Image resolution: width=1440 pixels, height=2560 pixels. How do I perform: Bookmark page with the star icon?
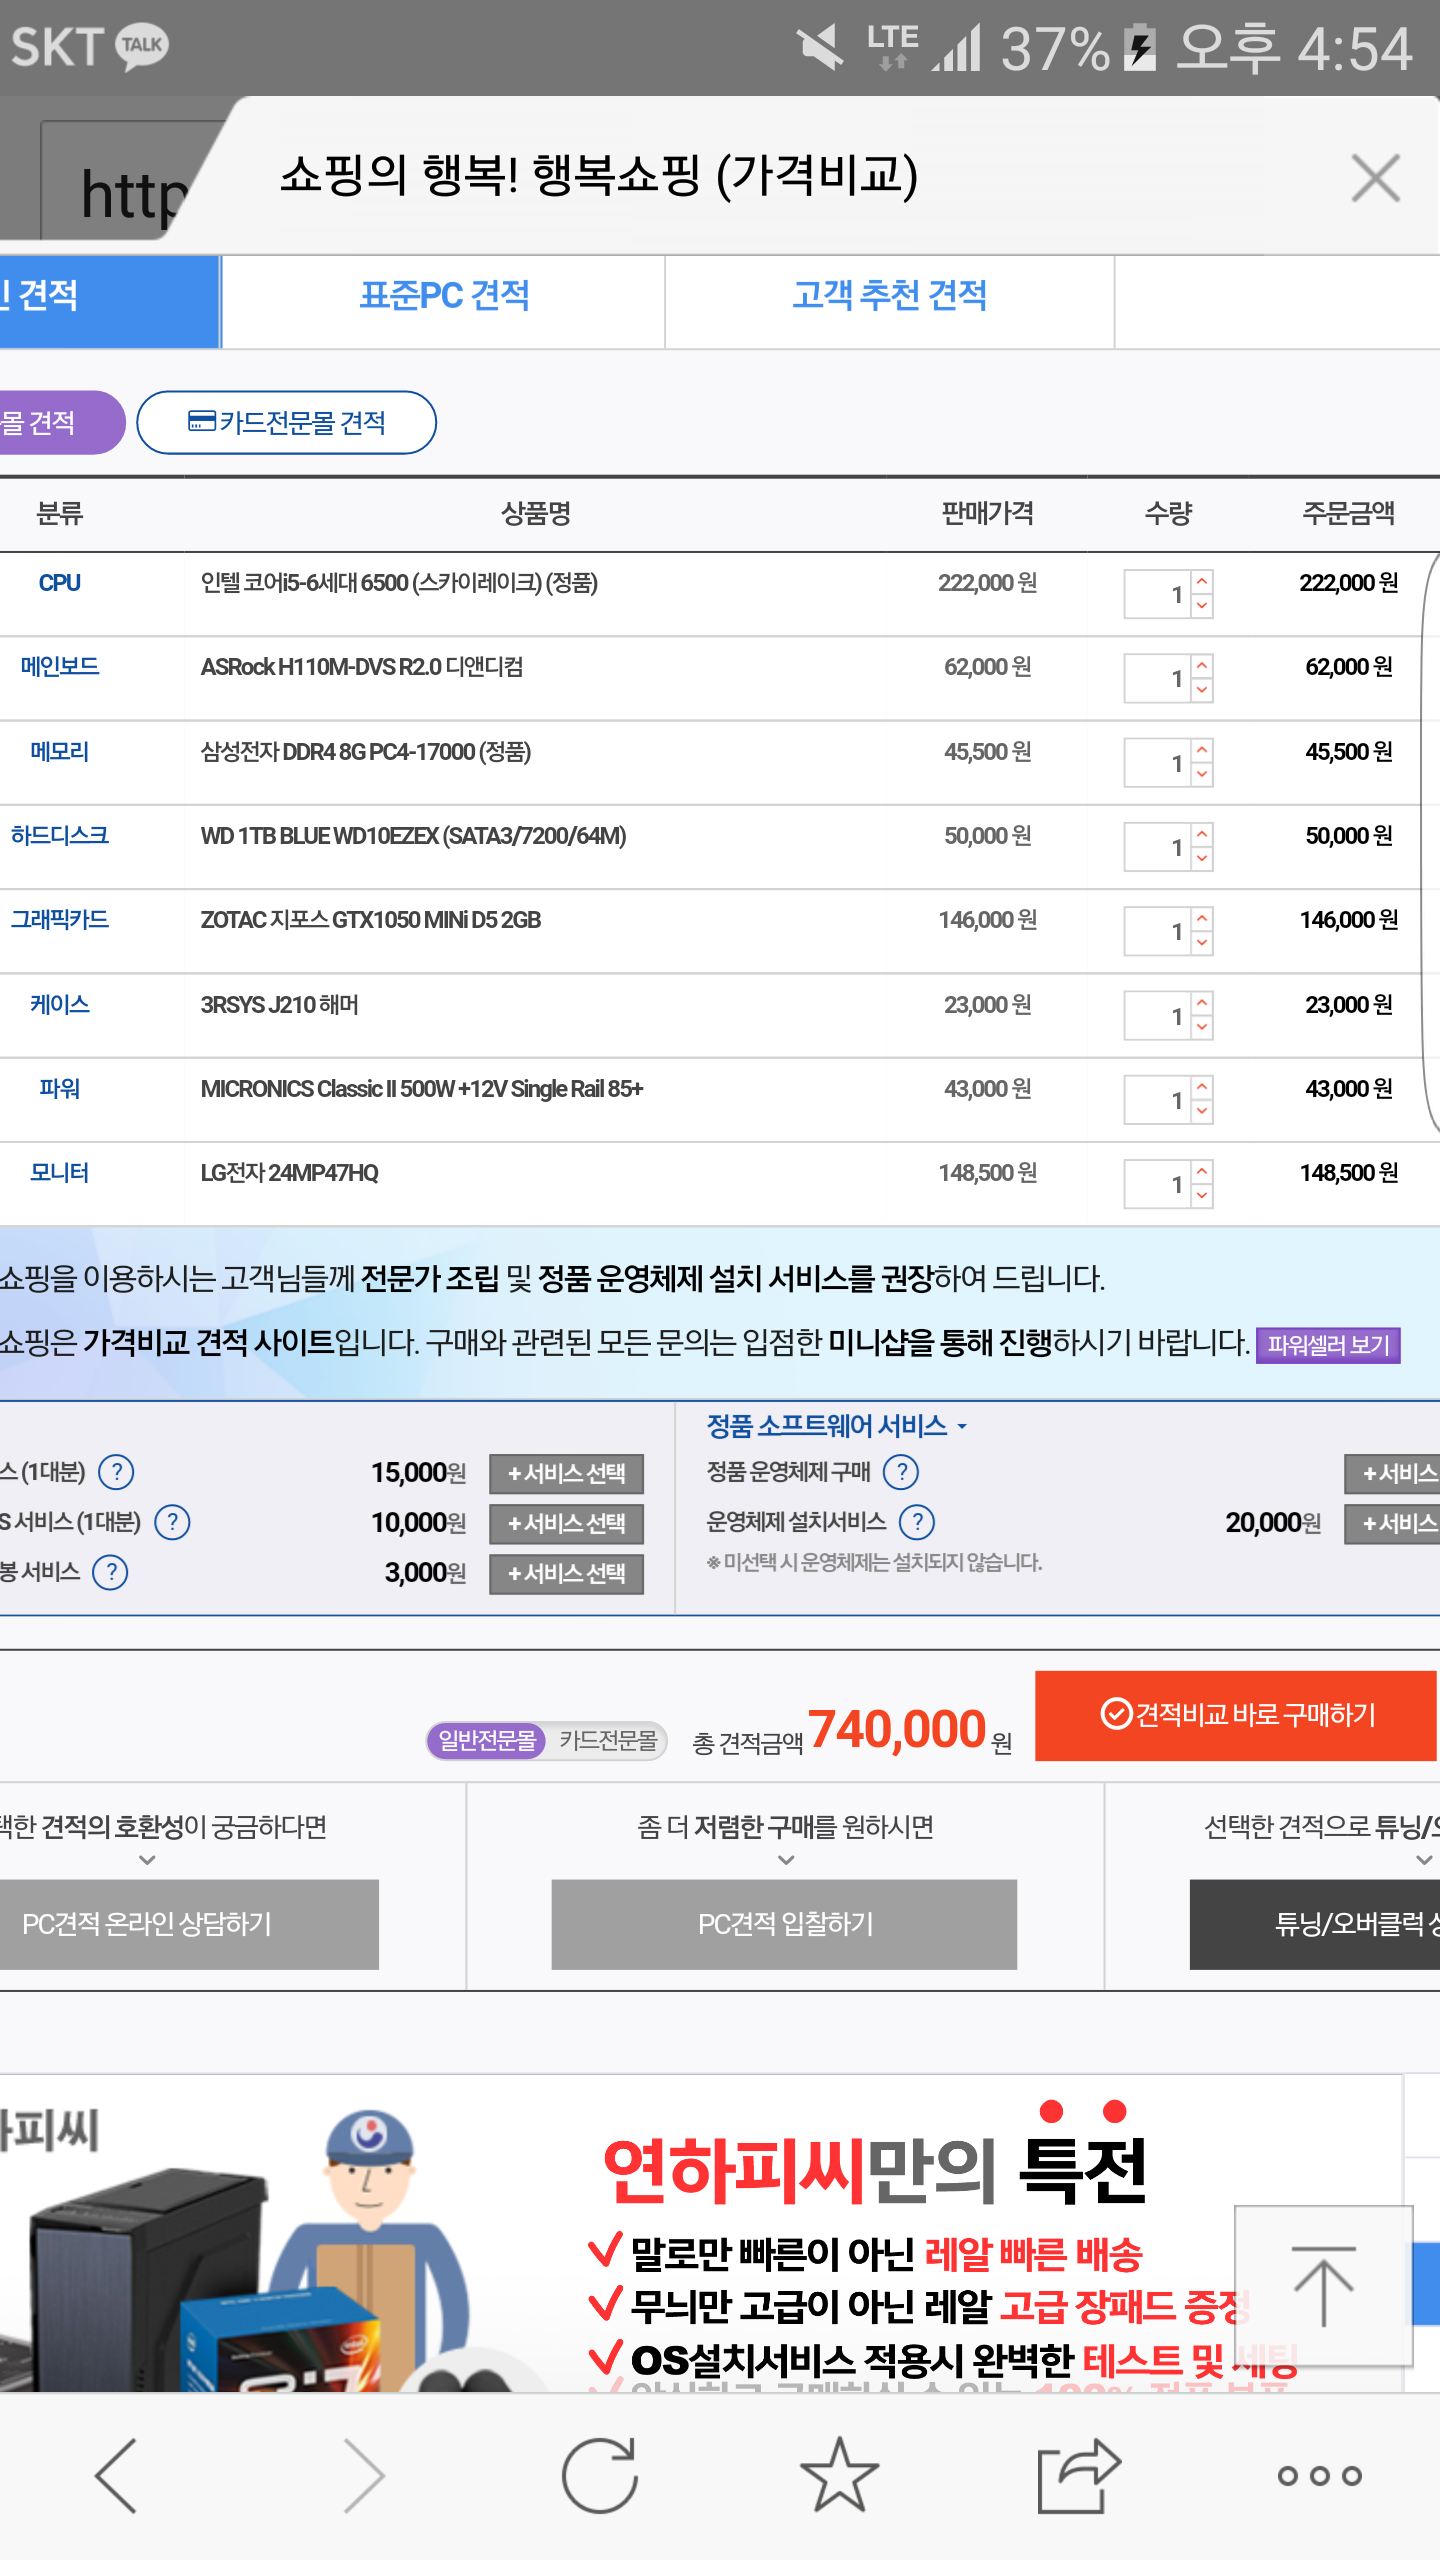(x=839, y=2475)
